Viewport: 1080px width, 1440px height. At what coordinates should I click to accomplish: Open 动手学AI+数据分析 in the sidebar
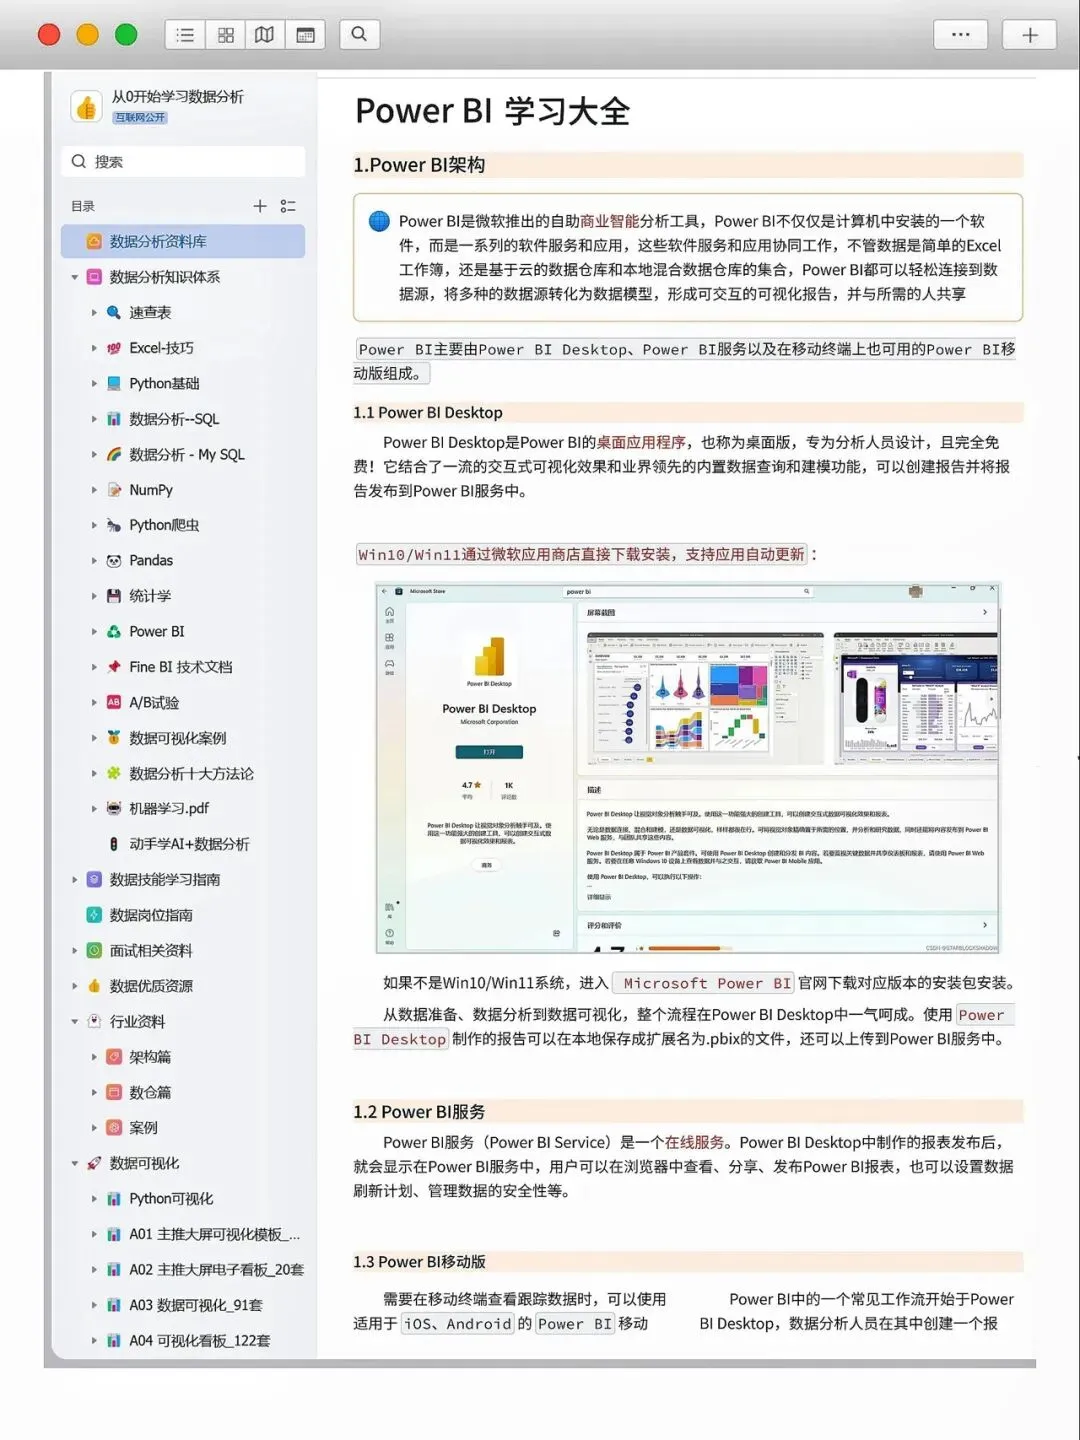click(189, 845)
